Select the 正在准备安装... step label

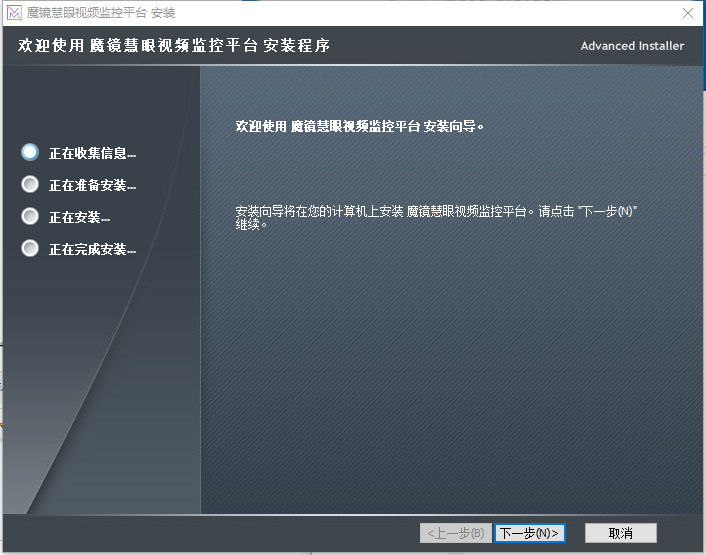[x=92, y=185]
